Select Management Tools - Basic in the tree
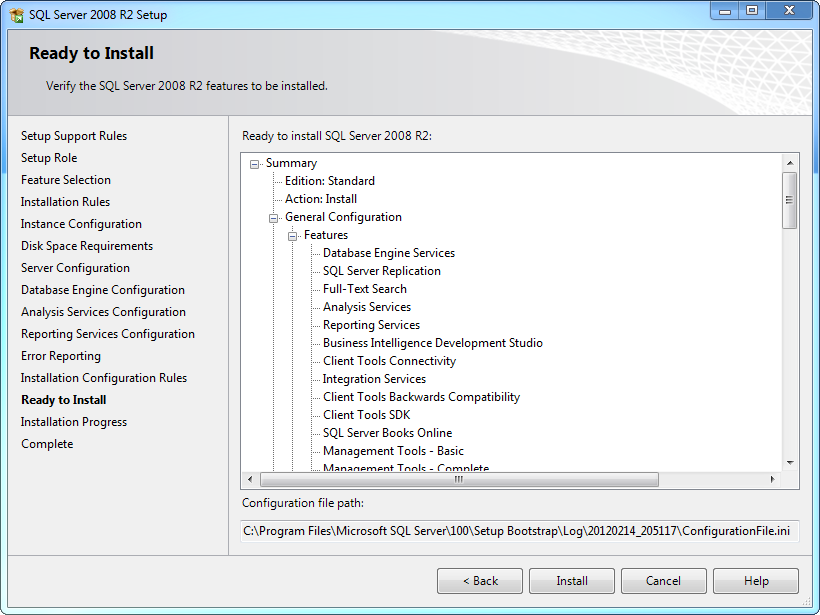 392,450
